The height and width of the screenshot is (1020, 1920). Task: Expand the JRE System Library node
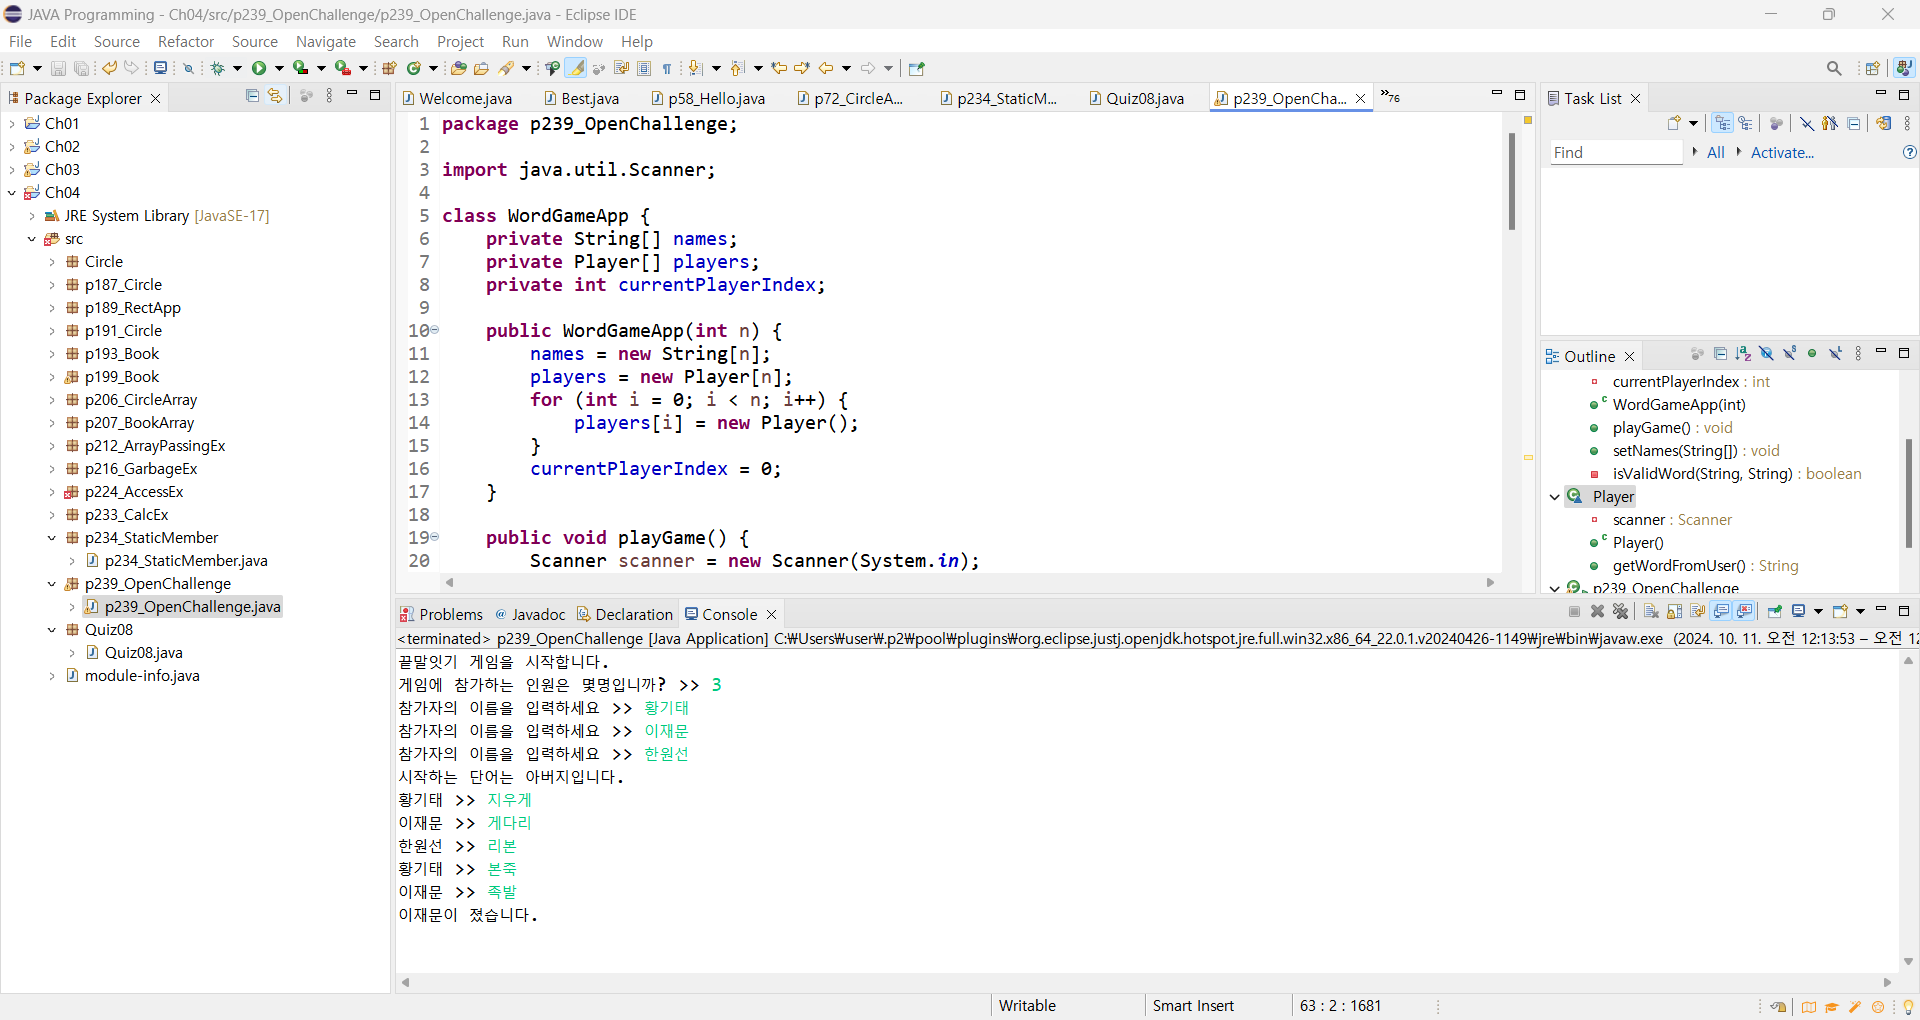(x=32, y=216)
